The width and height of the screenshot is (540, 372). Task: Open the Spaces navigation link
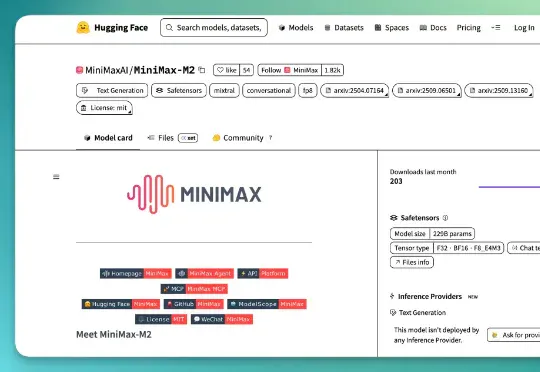coord(392,28)
